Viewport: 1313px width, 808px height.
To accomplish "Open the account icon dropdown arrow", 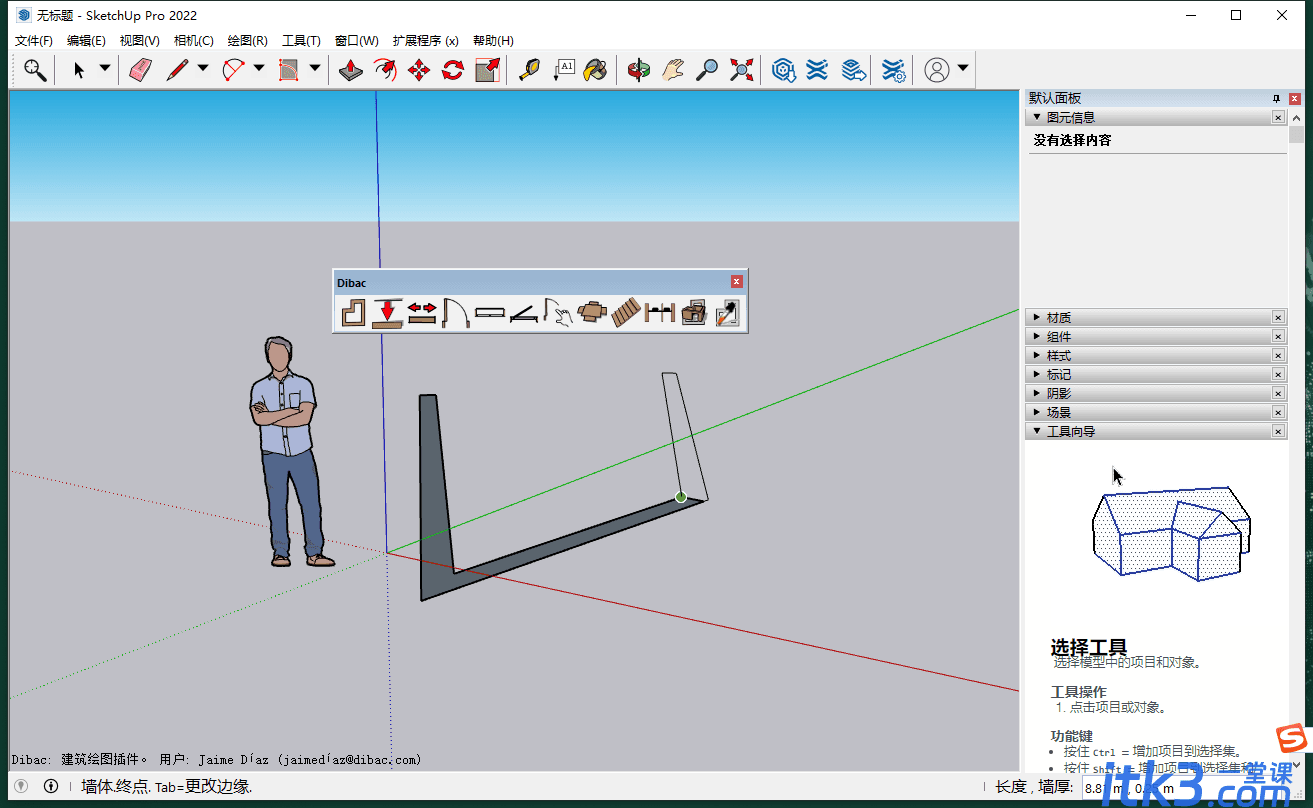I will pos(963,69).
